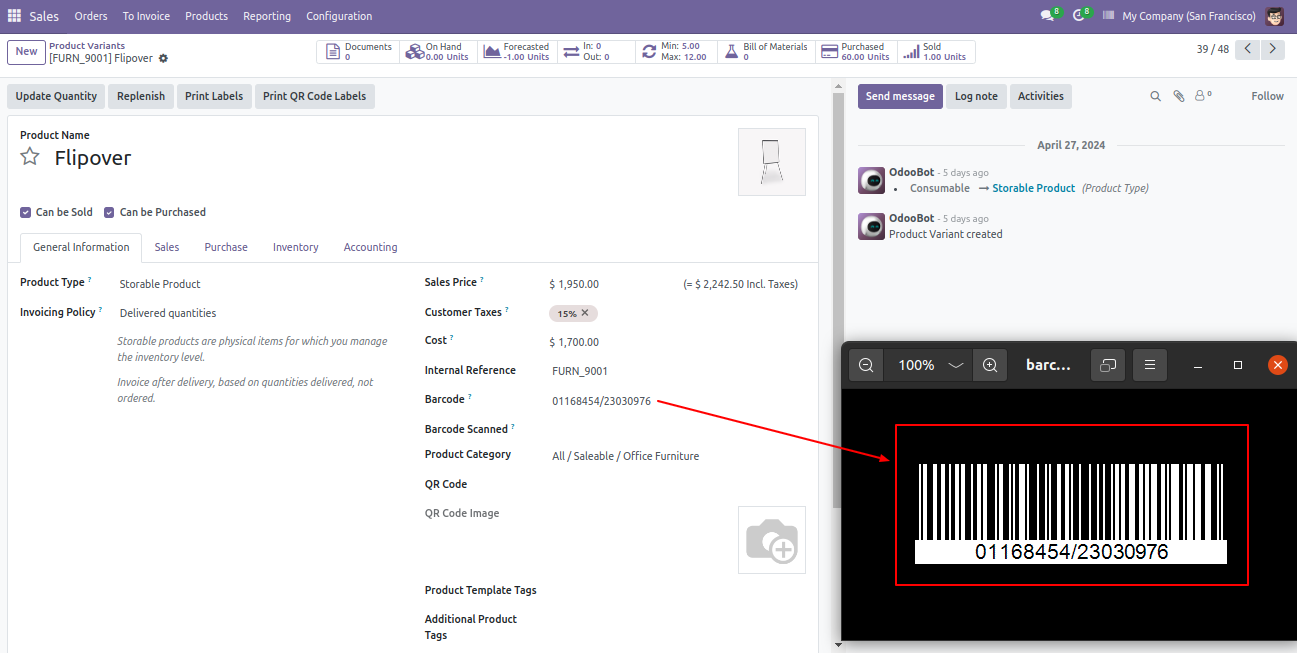Screen dimensions: 1297x653
Task: Show followers using the person icon
Action: (x=1204, y=96)
